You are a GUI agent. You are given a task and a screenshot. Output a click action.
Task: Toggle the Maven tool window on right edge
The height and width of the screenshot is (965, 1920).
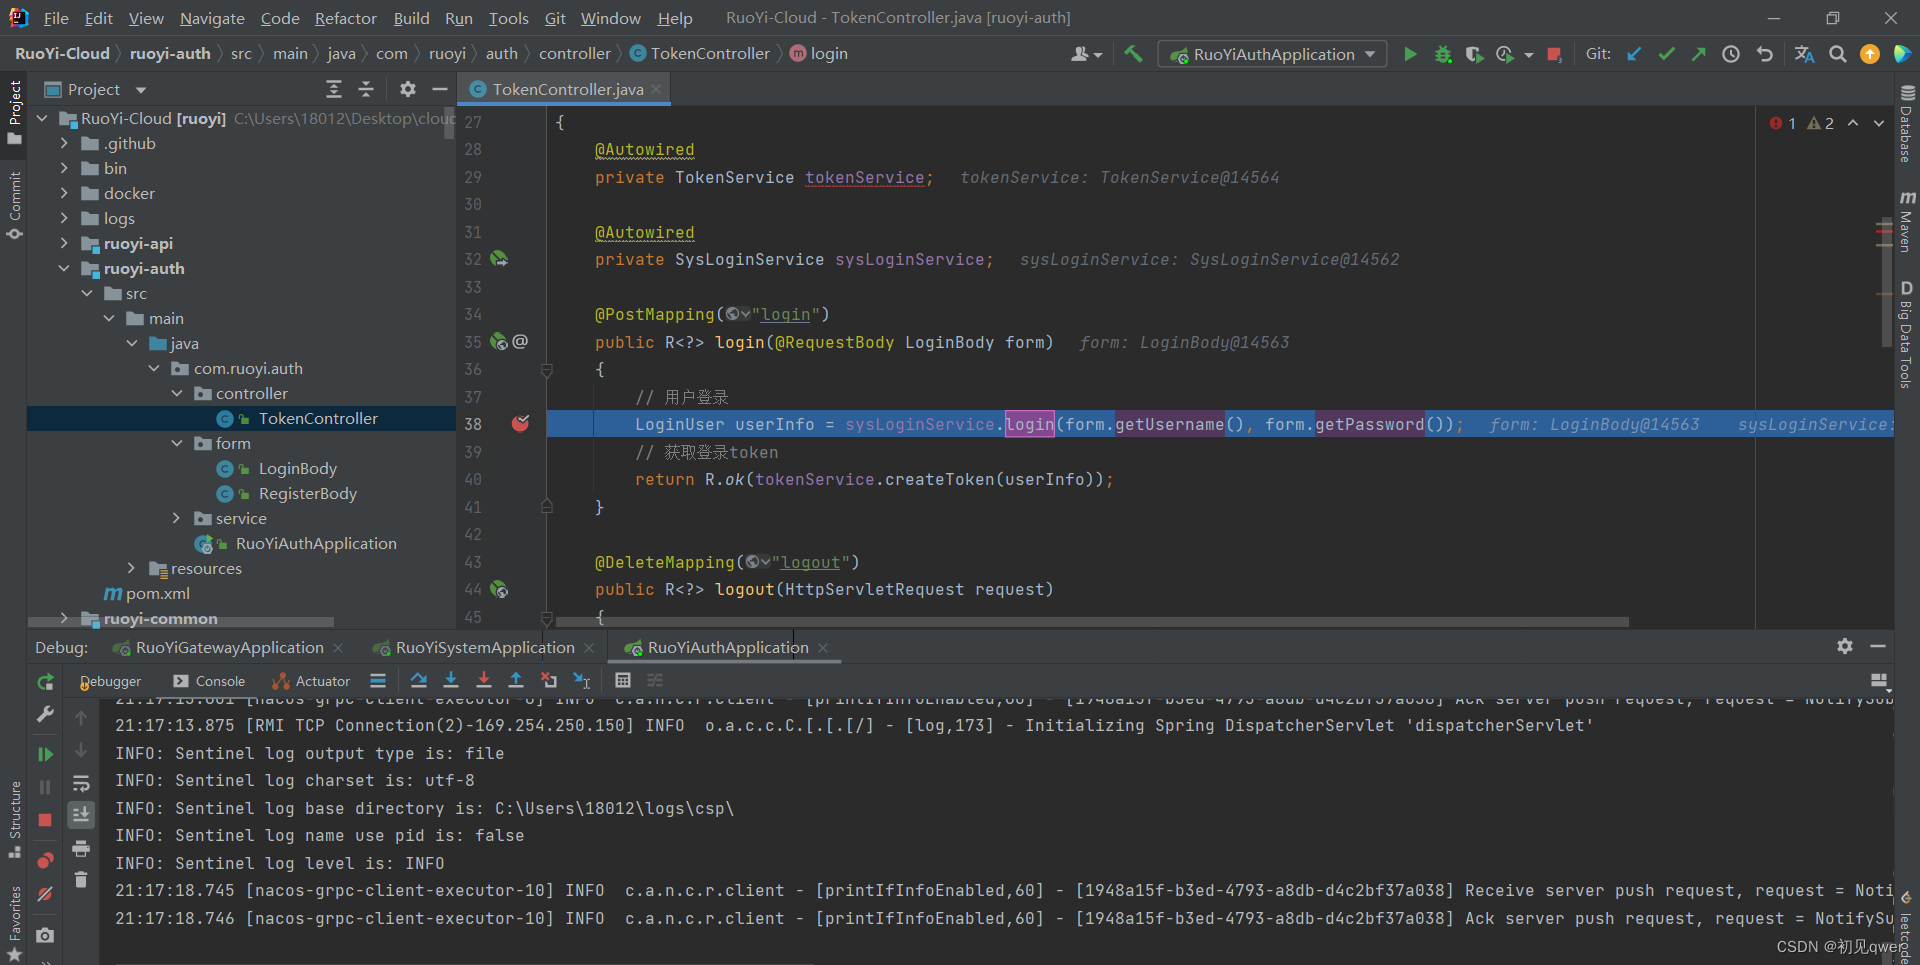(x=1906, y=221)
